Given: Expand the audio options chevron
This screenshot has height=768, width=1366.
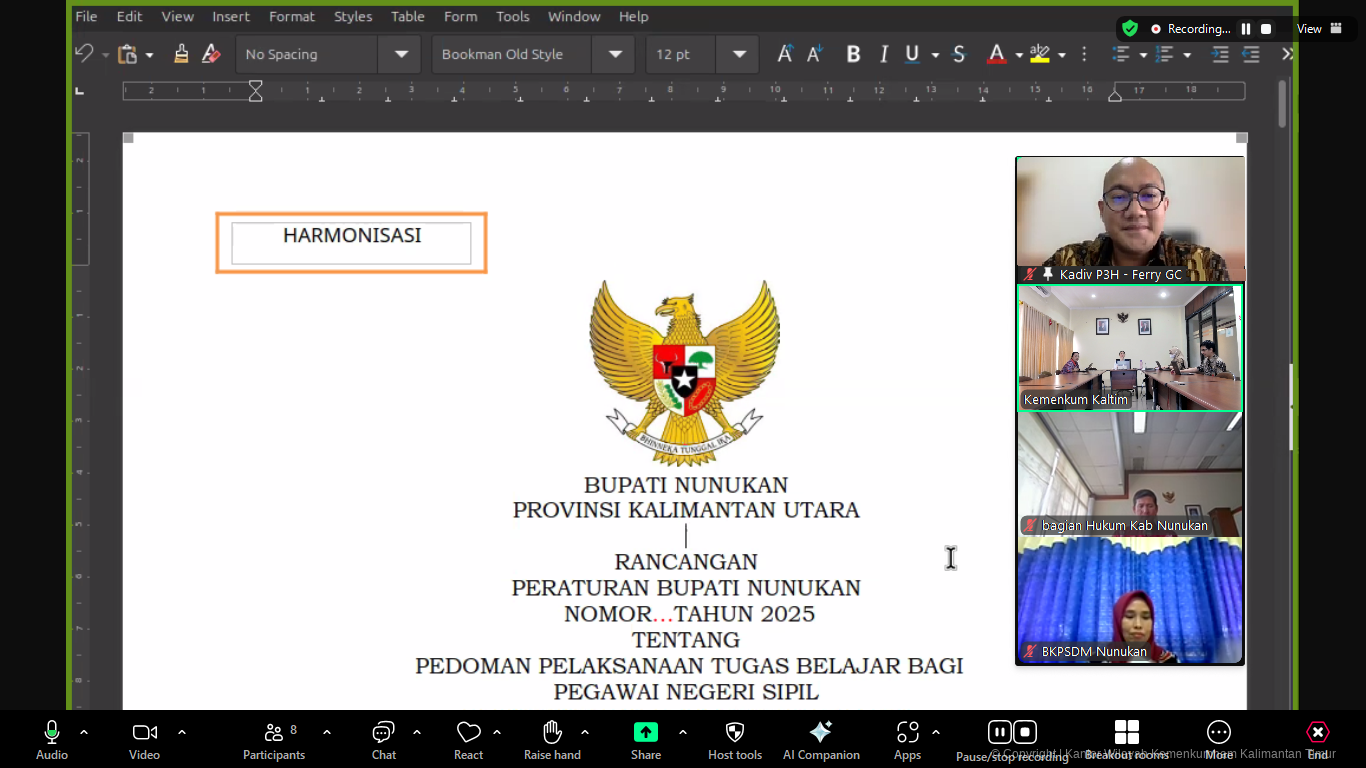Looking at the screenshot, I should [84, 732].
